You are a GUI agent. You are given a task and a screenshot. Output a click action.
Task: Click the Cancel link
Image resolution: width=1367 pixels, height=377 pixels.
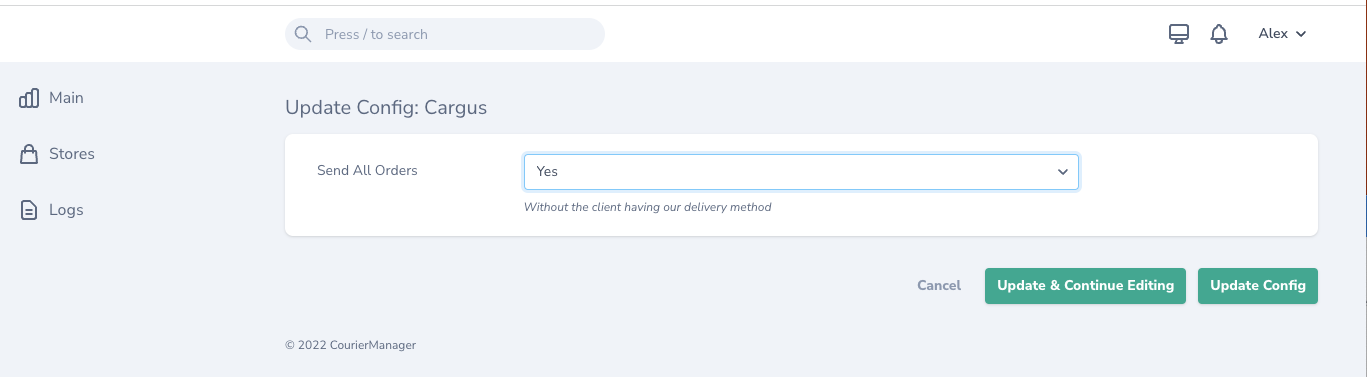coord(939,285)
